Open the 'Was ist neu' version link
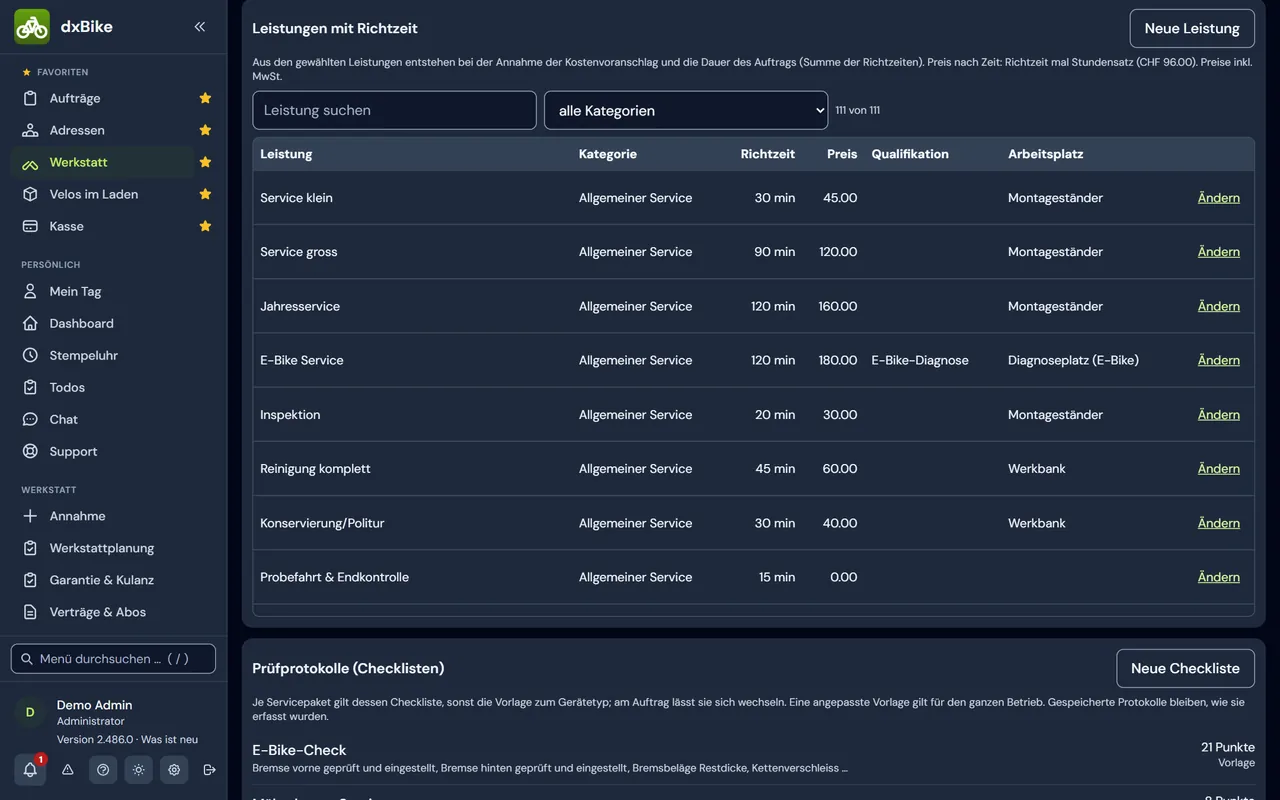The width and height of the screenshot is (1280, 800). point(169,739)
